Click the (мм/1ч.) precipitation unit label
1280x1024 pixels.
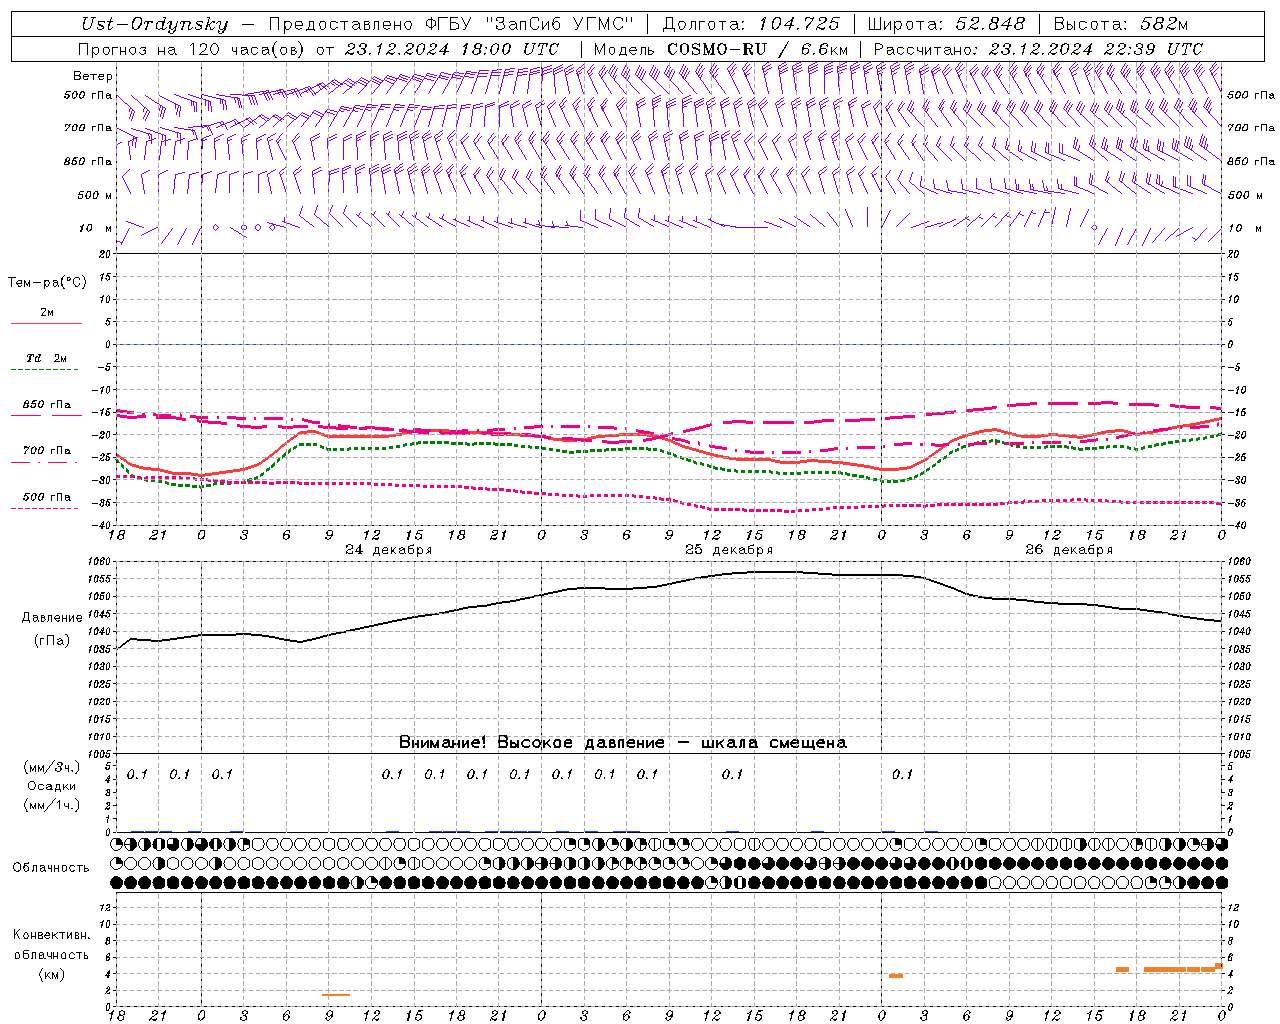[52, 806]
